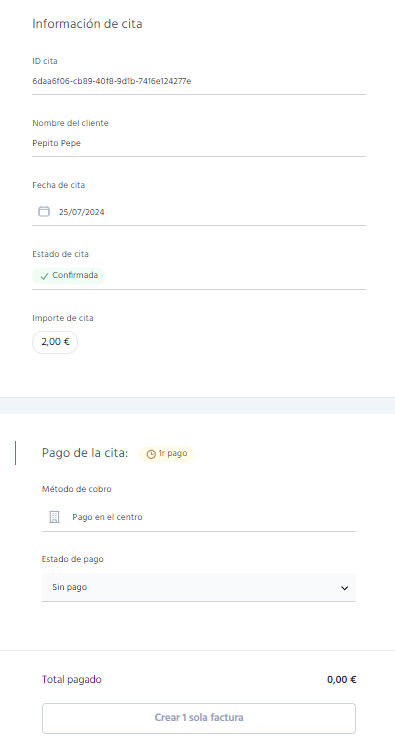The height and width of the screenshot is (753, 395).
Task: Click the Confirmada status badge
Action: 68,276
